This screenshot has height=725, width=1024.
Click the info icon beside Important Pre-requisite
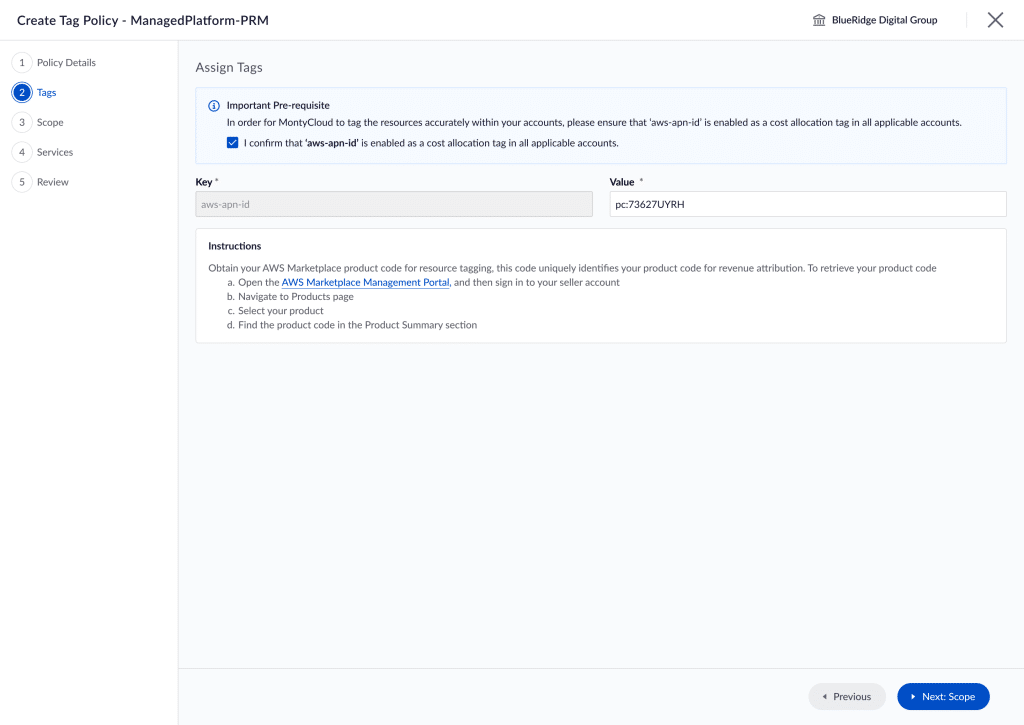(x=214, y=106)
